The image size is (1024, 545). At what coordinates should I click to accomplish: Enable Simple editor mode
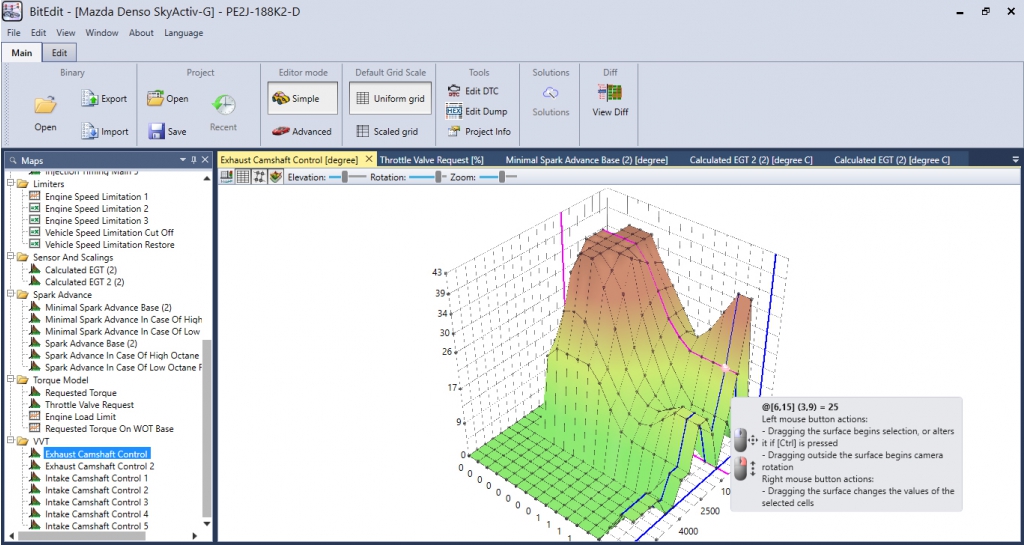point(302,99)
